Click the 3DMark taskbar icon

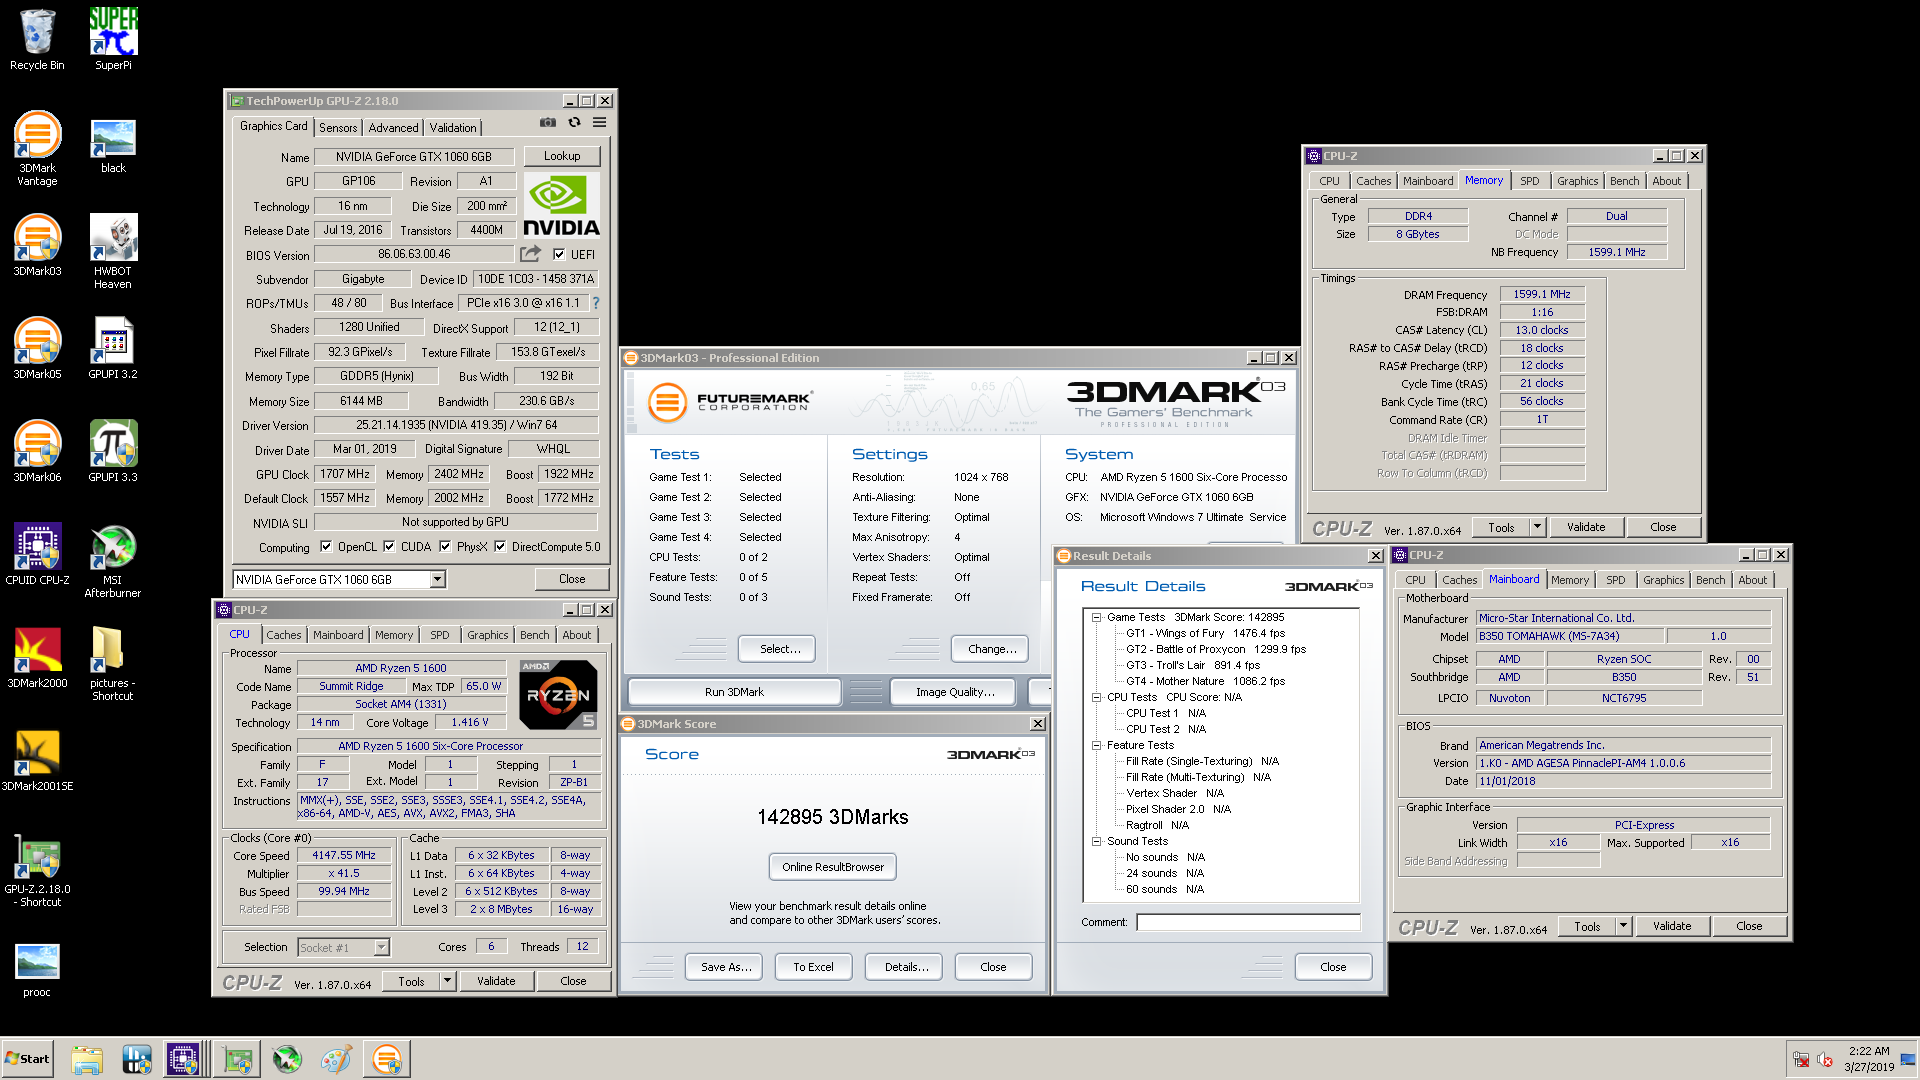(x=387, y=1059)
